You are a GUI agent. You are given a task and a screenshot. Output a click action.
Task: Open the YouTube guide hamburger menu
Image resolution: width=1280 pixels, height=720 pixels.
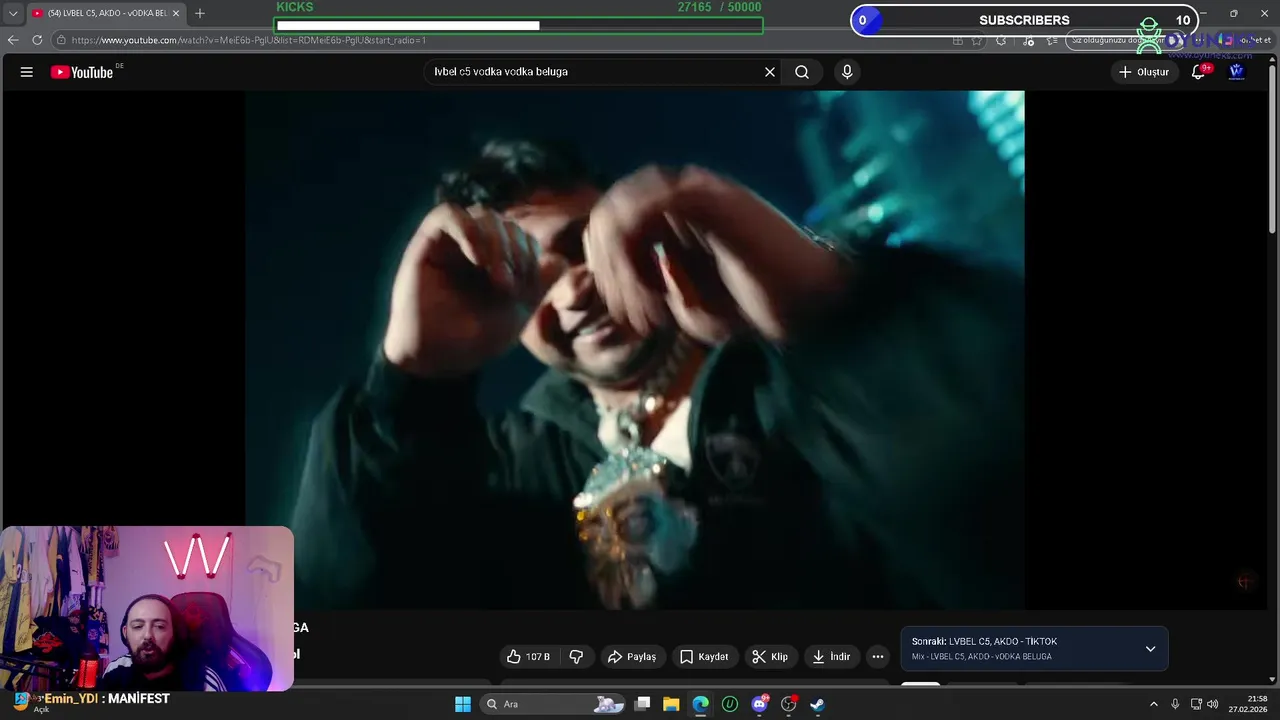[27, 72]
